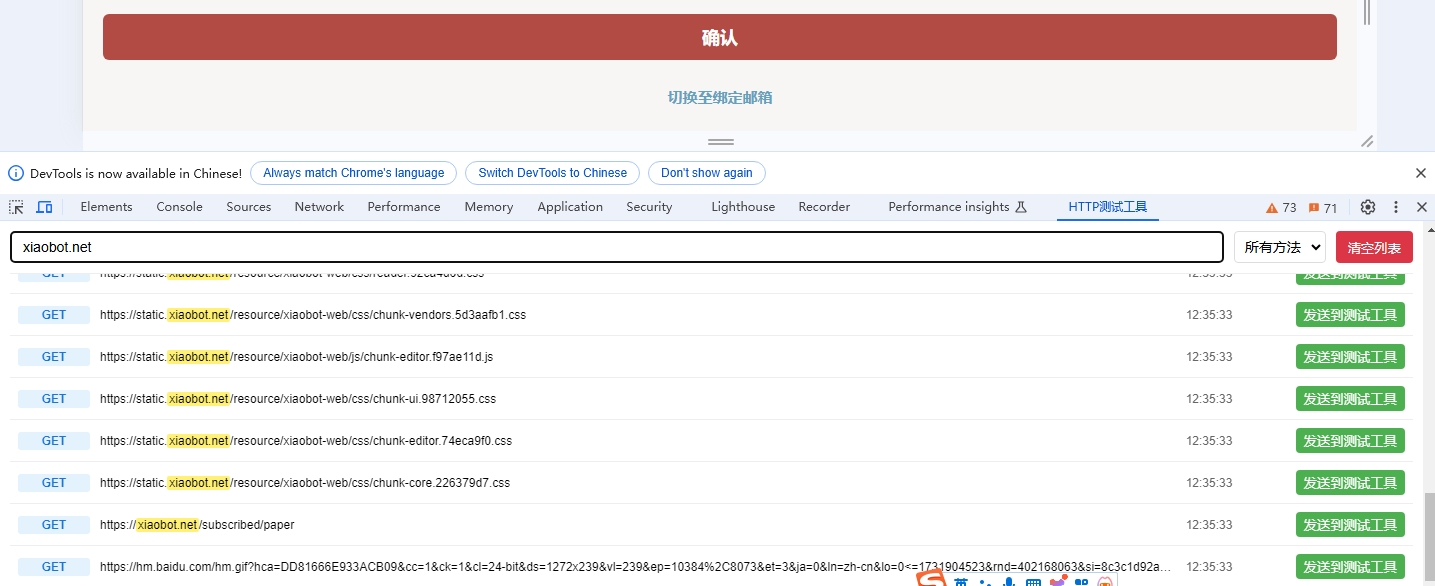Click the 切换至绑定邮箱 link
Screen dimensions: 1435x586
720,97
